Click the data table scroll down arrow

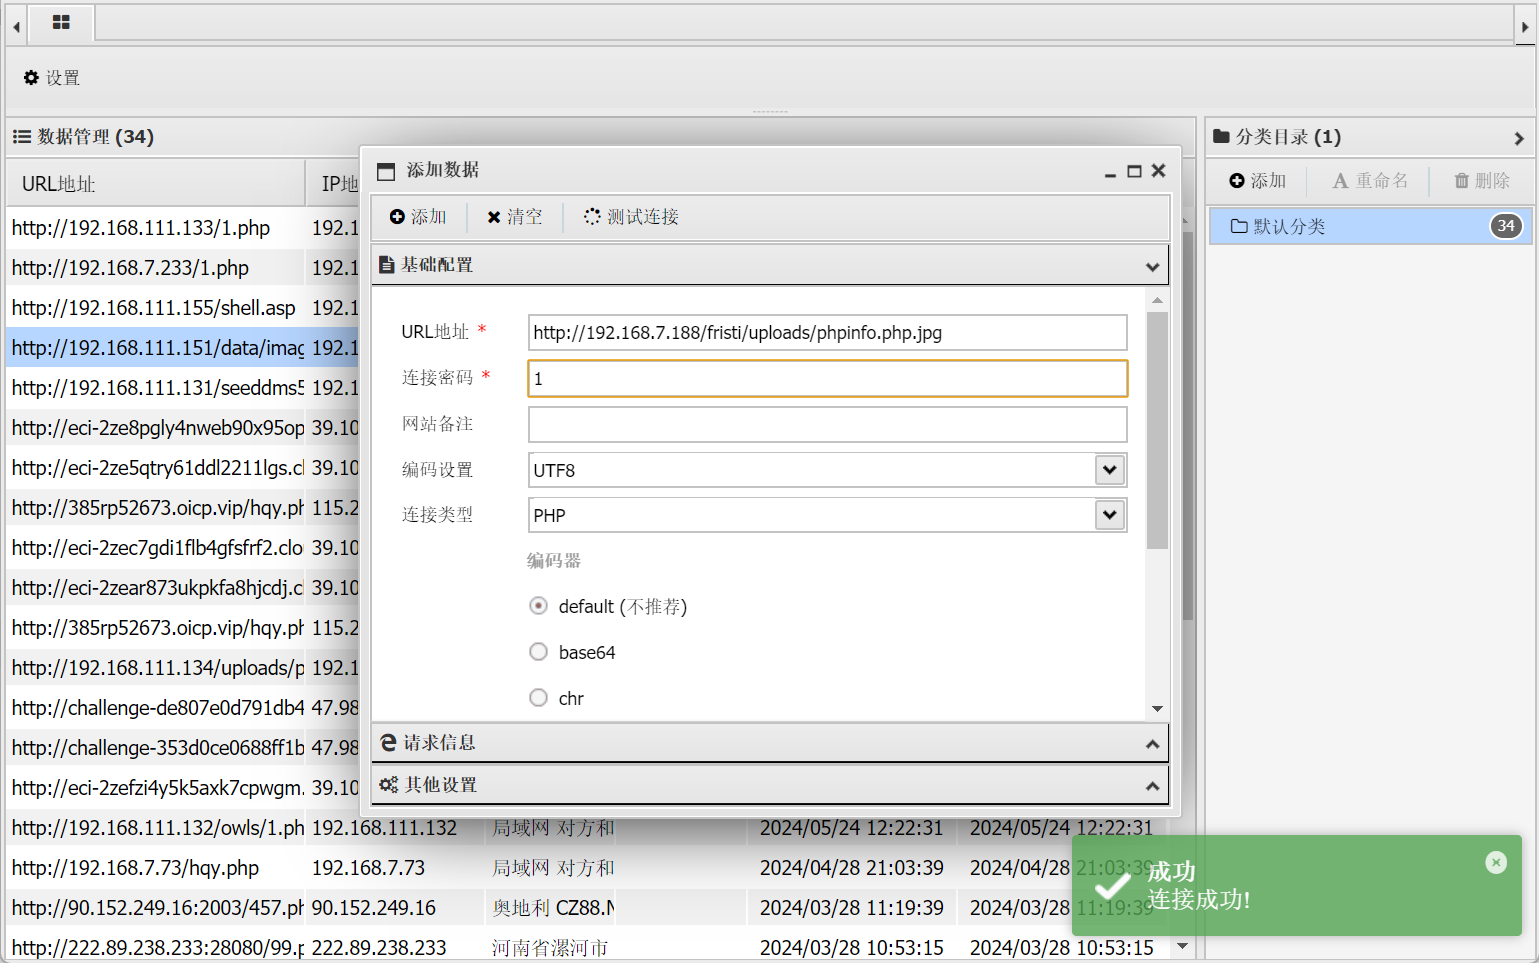click(x=1184, y=946)
